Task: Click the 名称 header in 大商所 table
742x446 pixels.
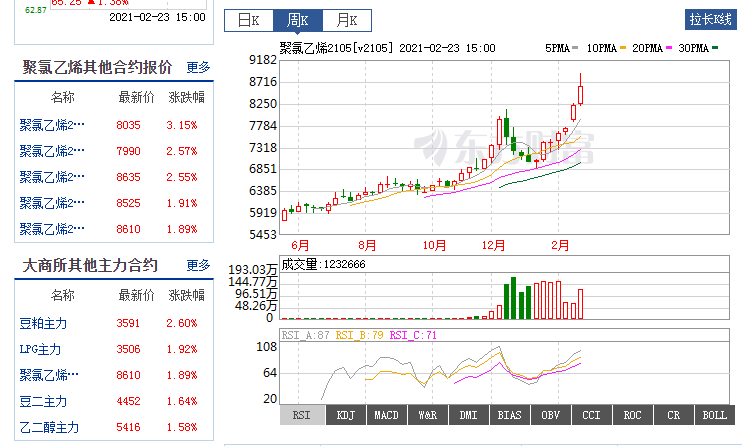Action: click(62, 295)
